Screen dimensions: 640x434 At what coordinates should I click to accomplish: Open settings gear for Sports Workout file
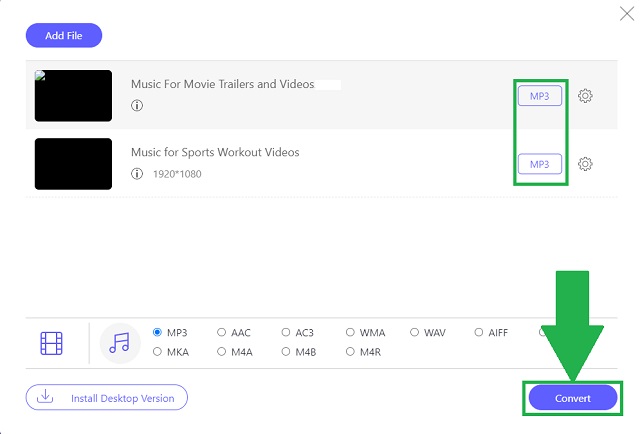pyautogui.click(x=585, y=164)
